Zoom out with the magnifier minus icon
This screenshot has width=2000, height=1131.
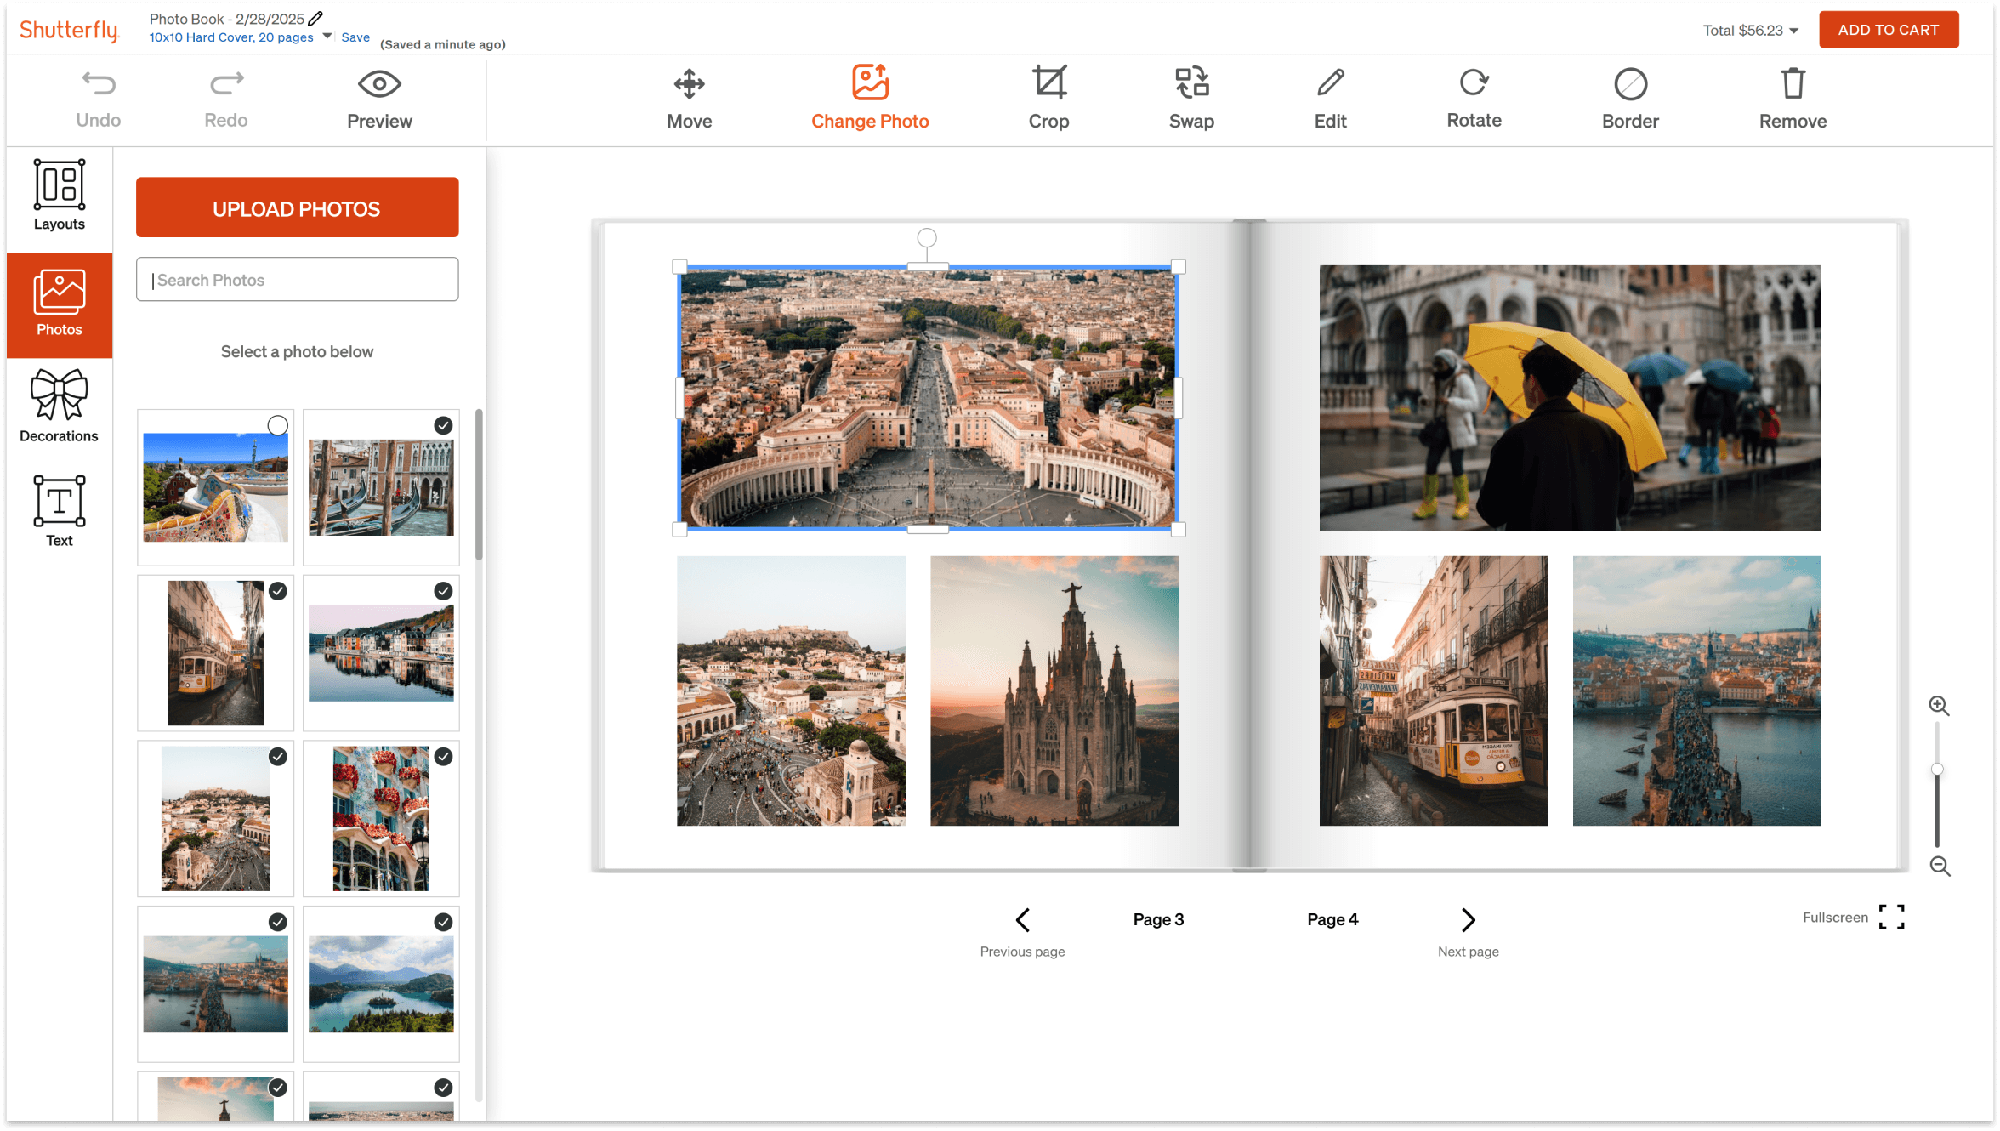[x=1940, y=867]
